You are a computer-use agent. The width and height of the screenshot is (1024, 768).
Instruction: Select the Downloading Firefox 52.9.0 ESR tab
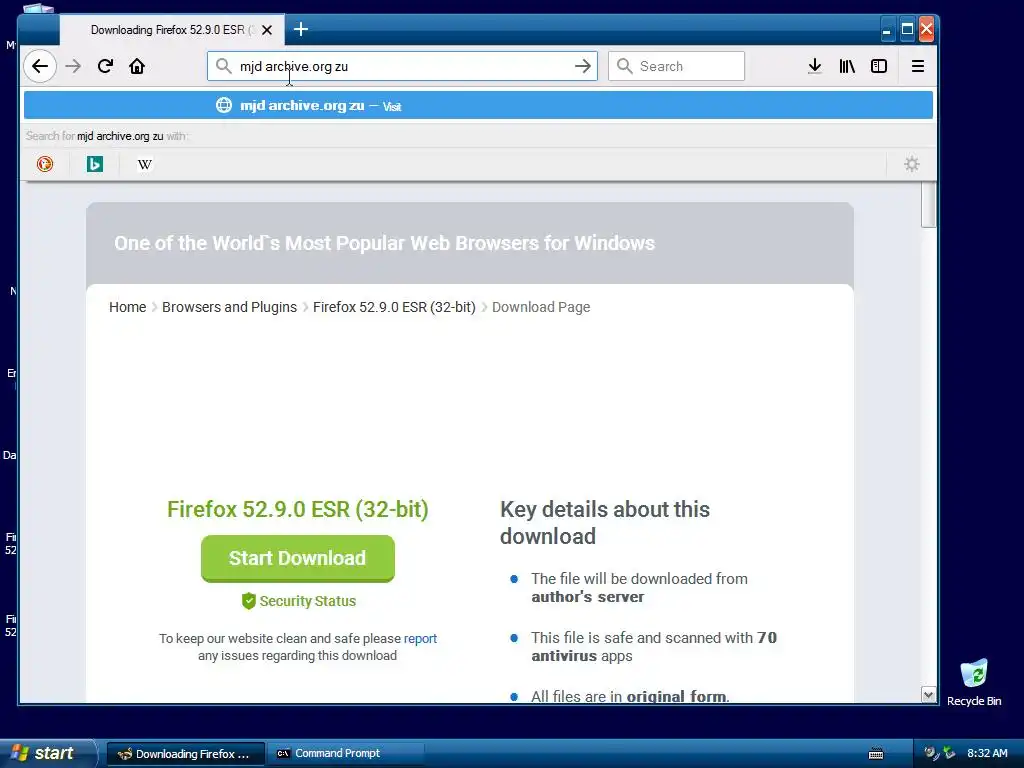pos(172,30)
